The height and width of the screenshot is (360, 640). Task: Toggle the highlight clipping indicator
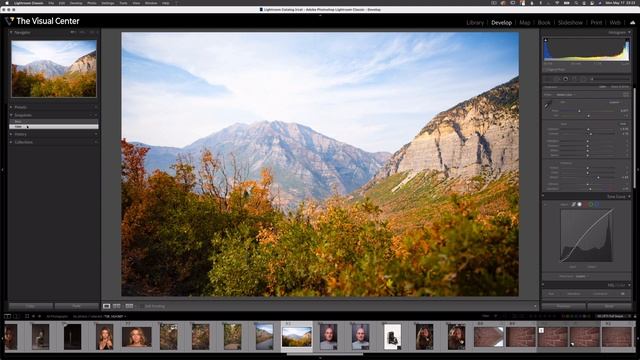pos(627,40)
